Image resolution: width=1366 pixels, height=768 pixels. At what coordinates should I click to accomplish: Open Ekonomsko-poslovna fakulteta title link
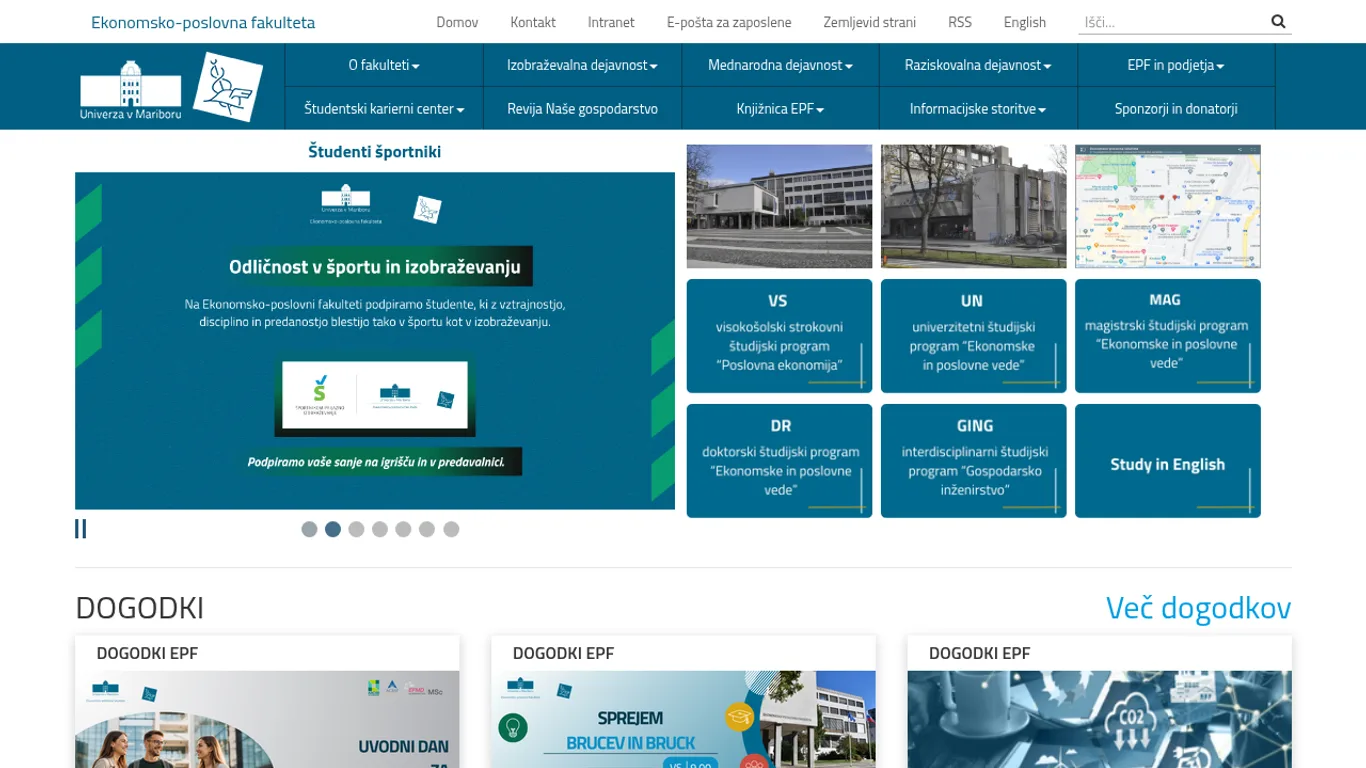[x=203, y=22]
